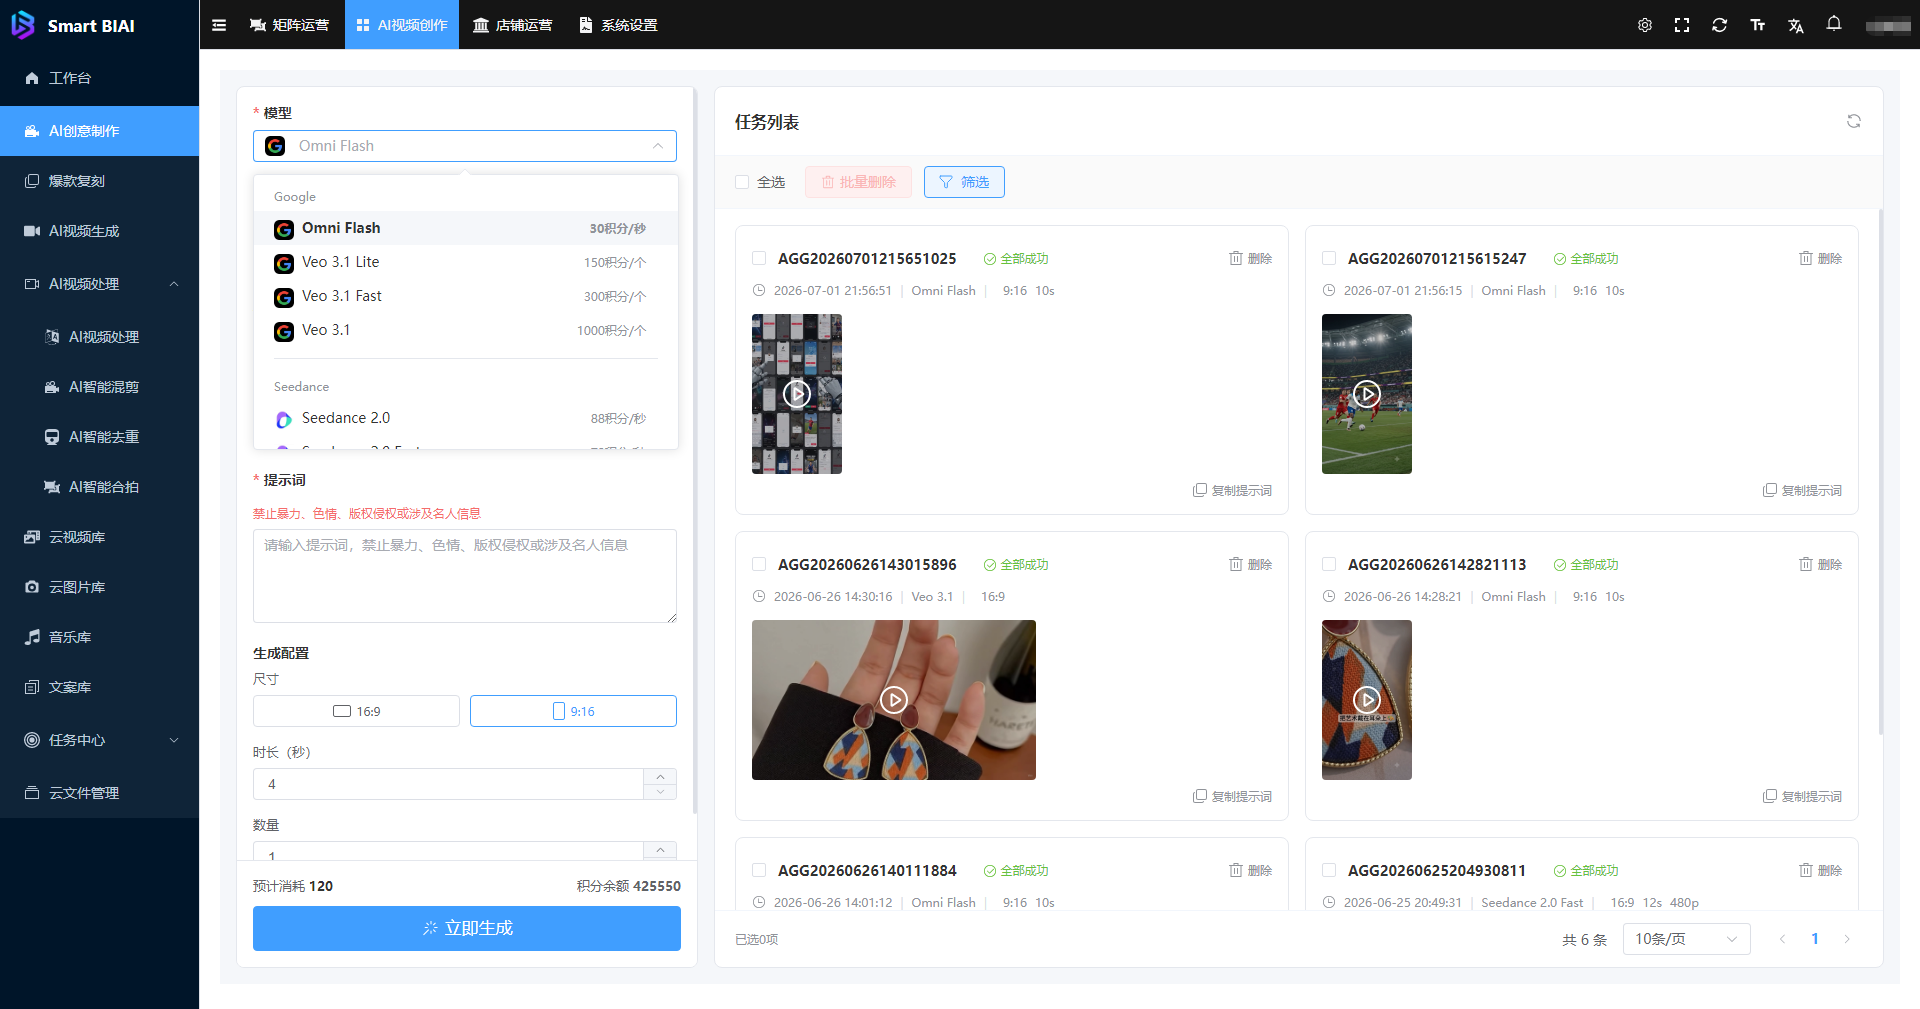Increase the 数量 quantity value

coord(660,850)
